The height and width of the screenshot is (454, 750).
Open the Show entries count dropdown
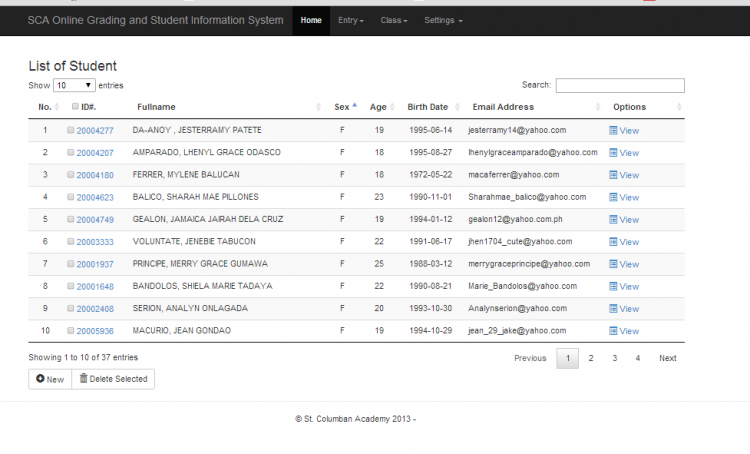click(x=75, y=86)
